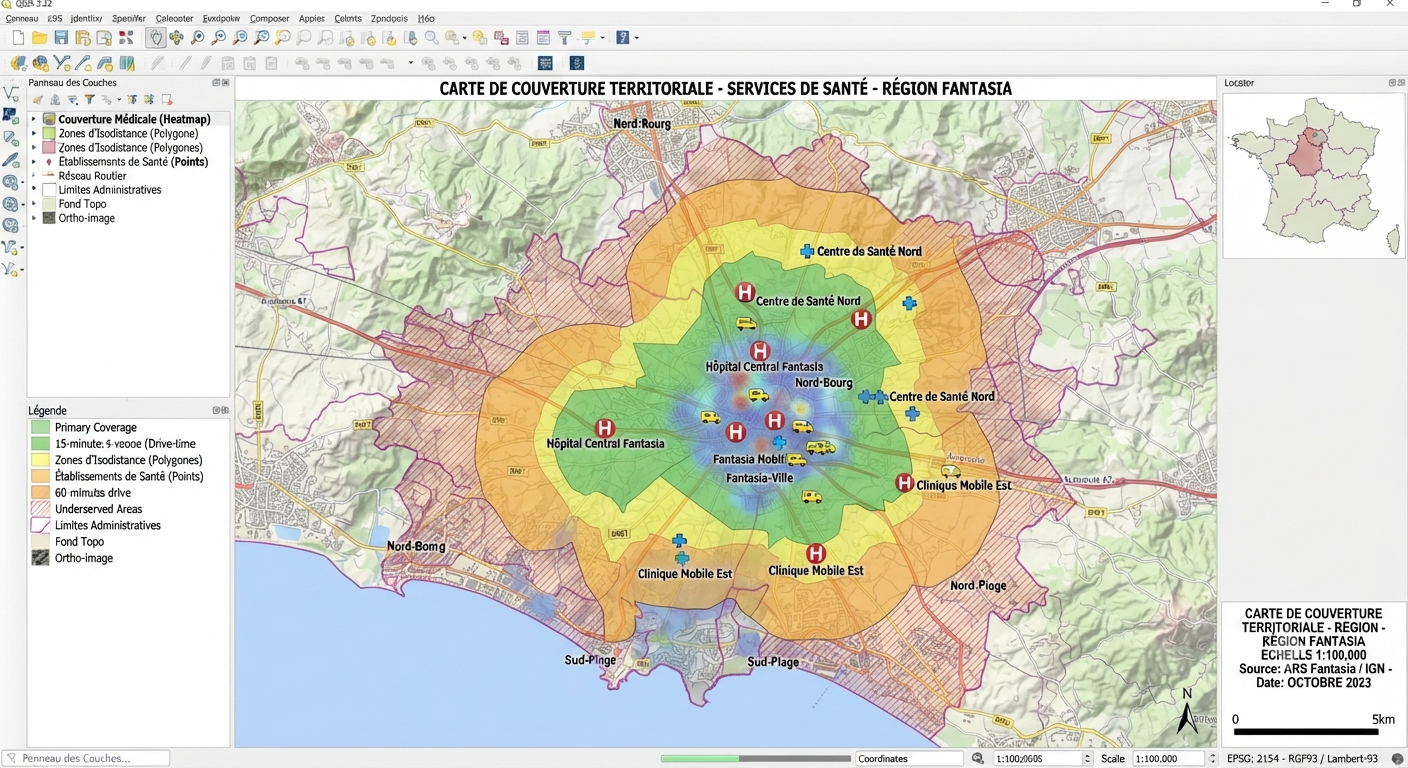This screenshot has height=768, width=1408.
Task: Click the blue feather line icon in left toolbar
Action: [x=12, y=160]
